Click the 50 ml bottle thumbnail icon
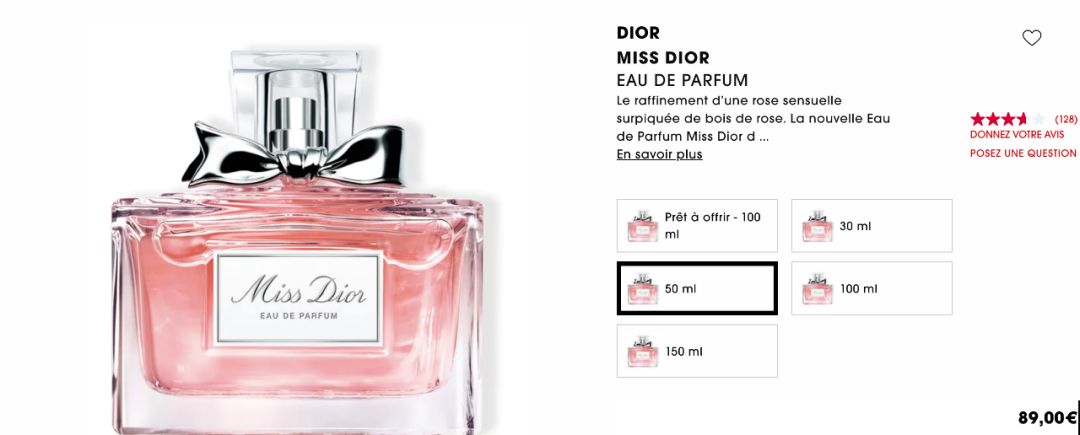 click(643, 288)
